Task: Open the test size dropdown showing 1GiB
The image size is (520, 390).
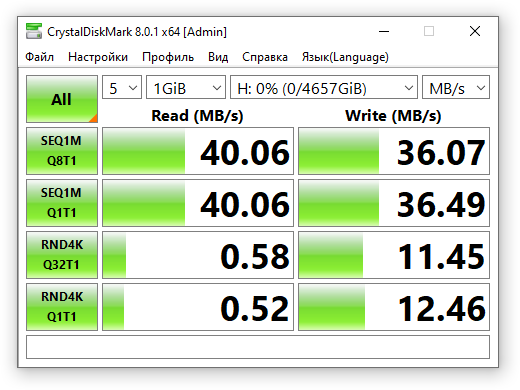Action: pos(186,87)
